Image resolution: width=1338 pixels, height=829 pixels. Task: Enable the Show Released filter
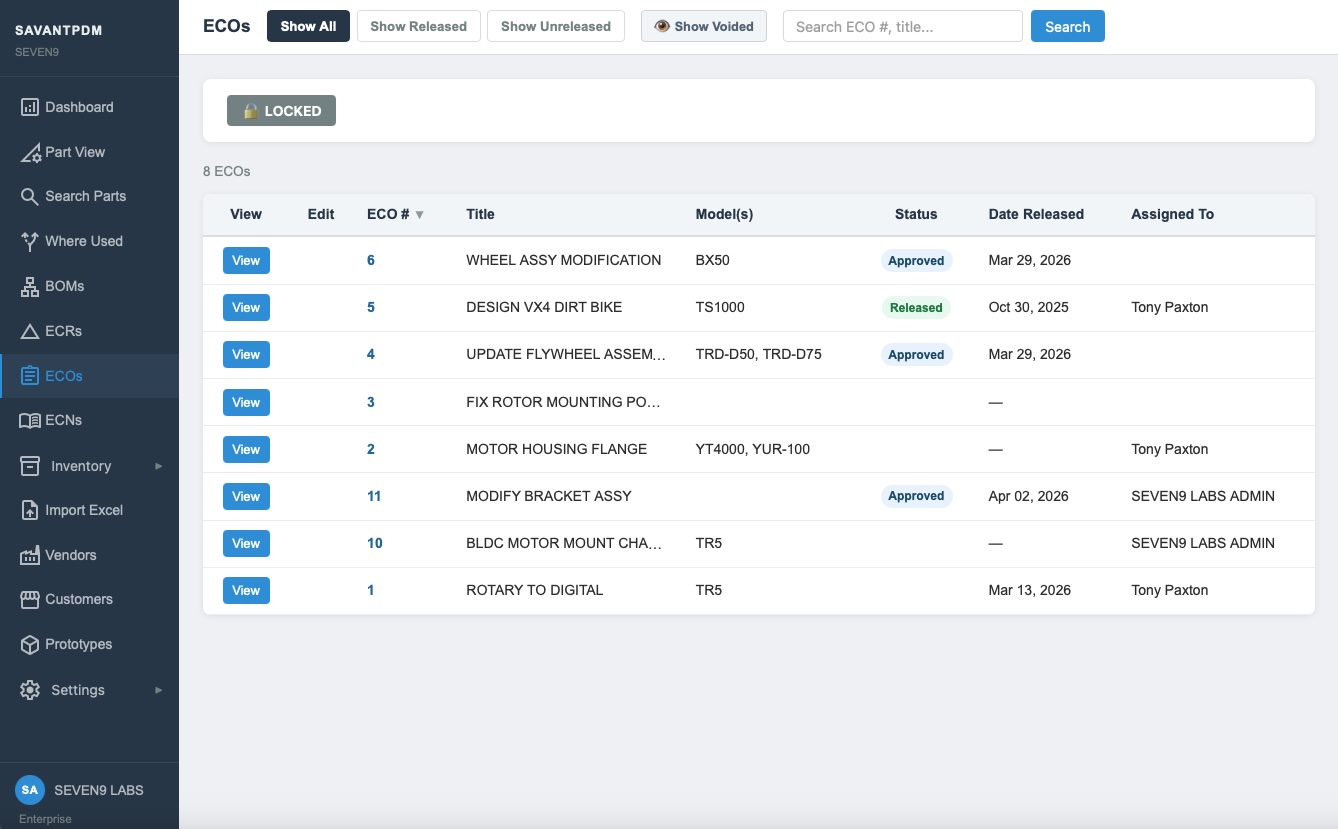tap(418, 26)
